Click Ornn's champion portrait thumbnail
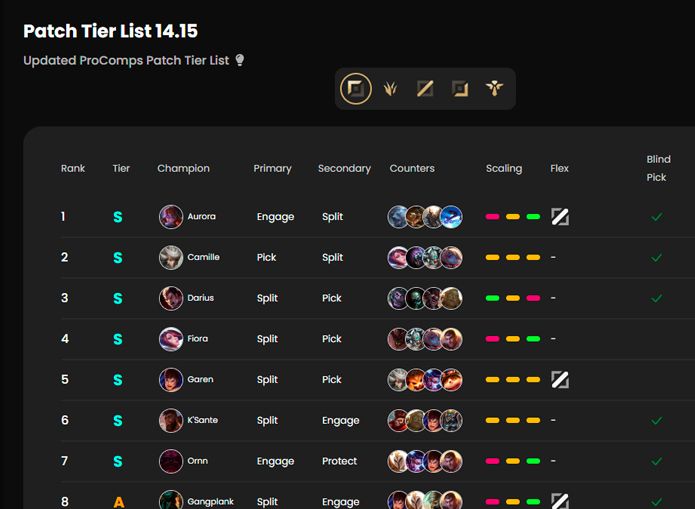The height and width of the screenshot is (509, 695). point(171,461)
